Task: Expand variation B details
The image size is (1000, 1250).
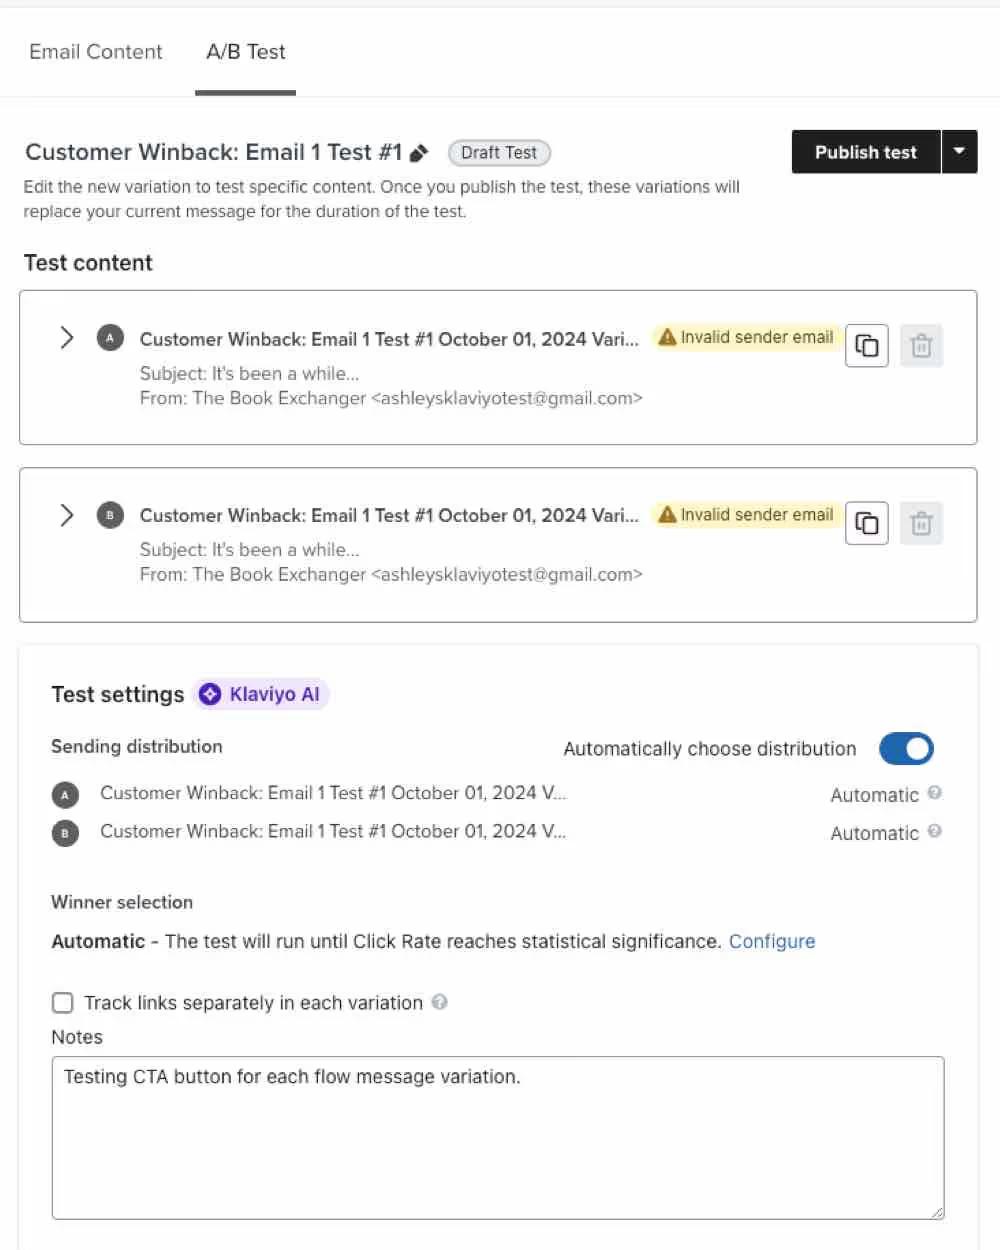Action: tap(67, 515)
